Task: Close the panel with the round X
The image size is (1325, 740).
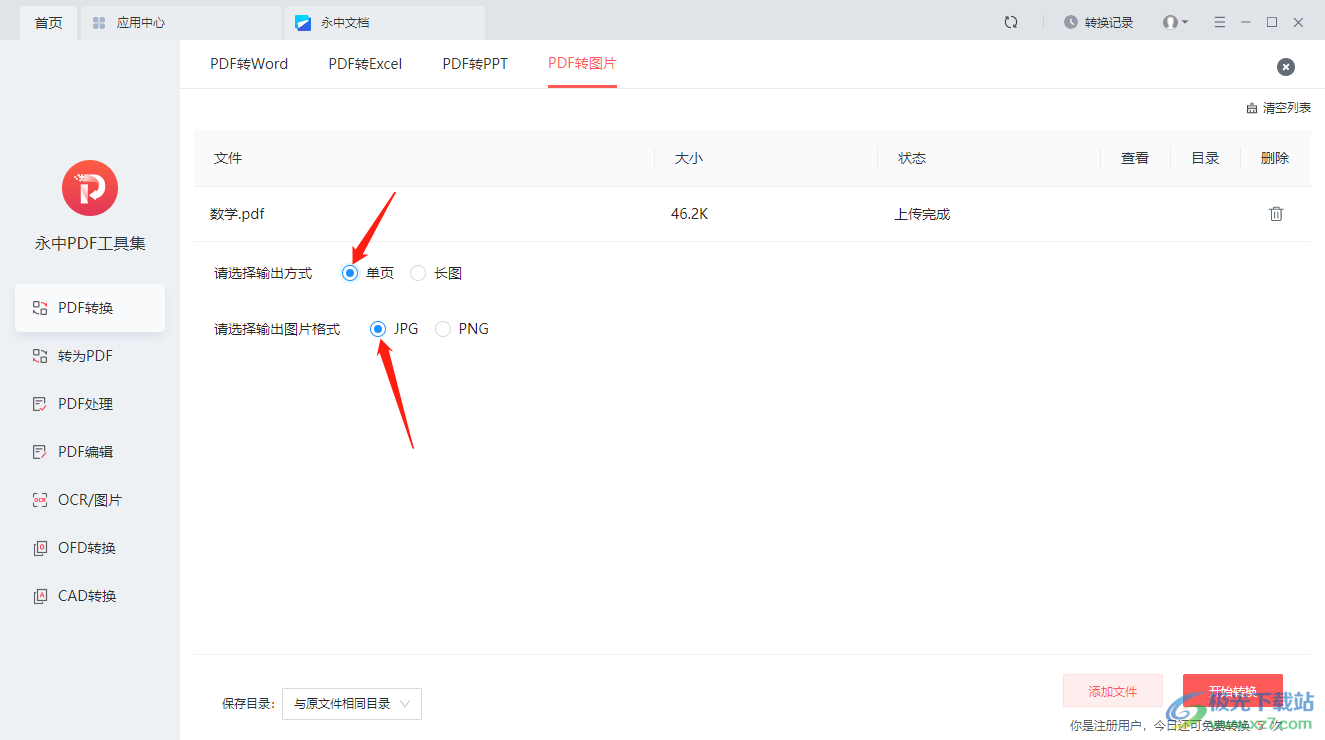Action: click(x=1286, y=67)
